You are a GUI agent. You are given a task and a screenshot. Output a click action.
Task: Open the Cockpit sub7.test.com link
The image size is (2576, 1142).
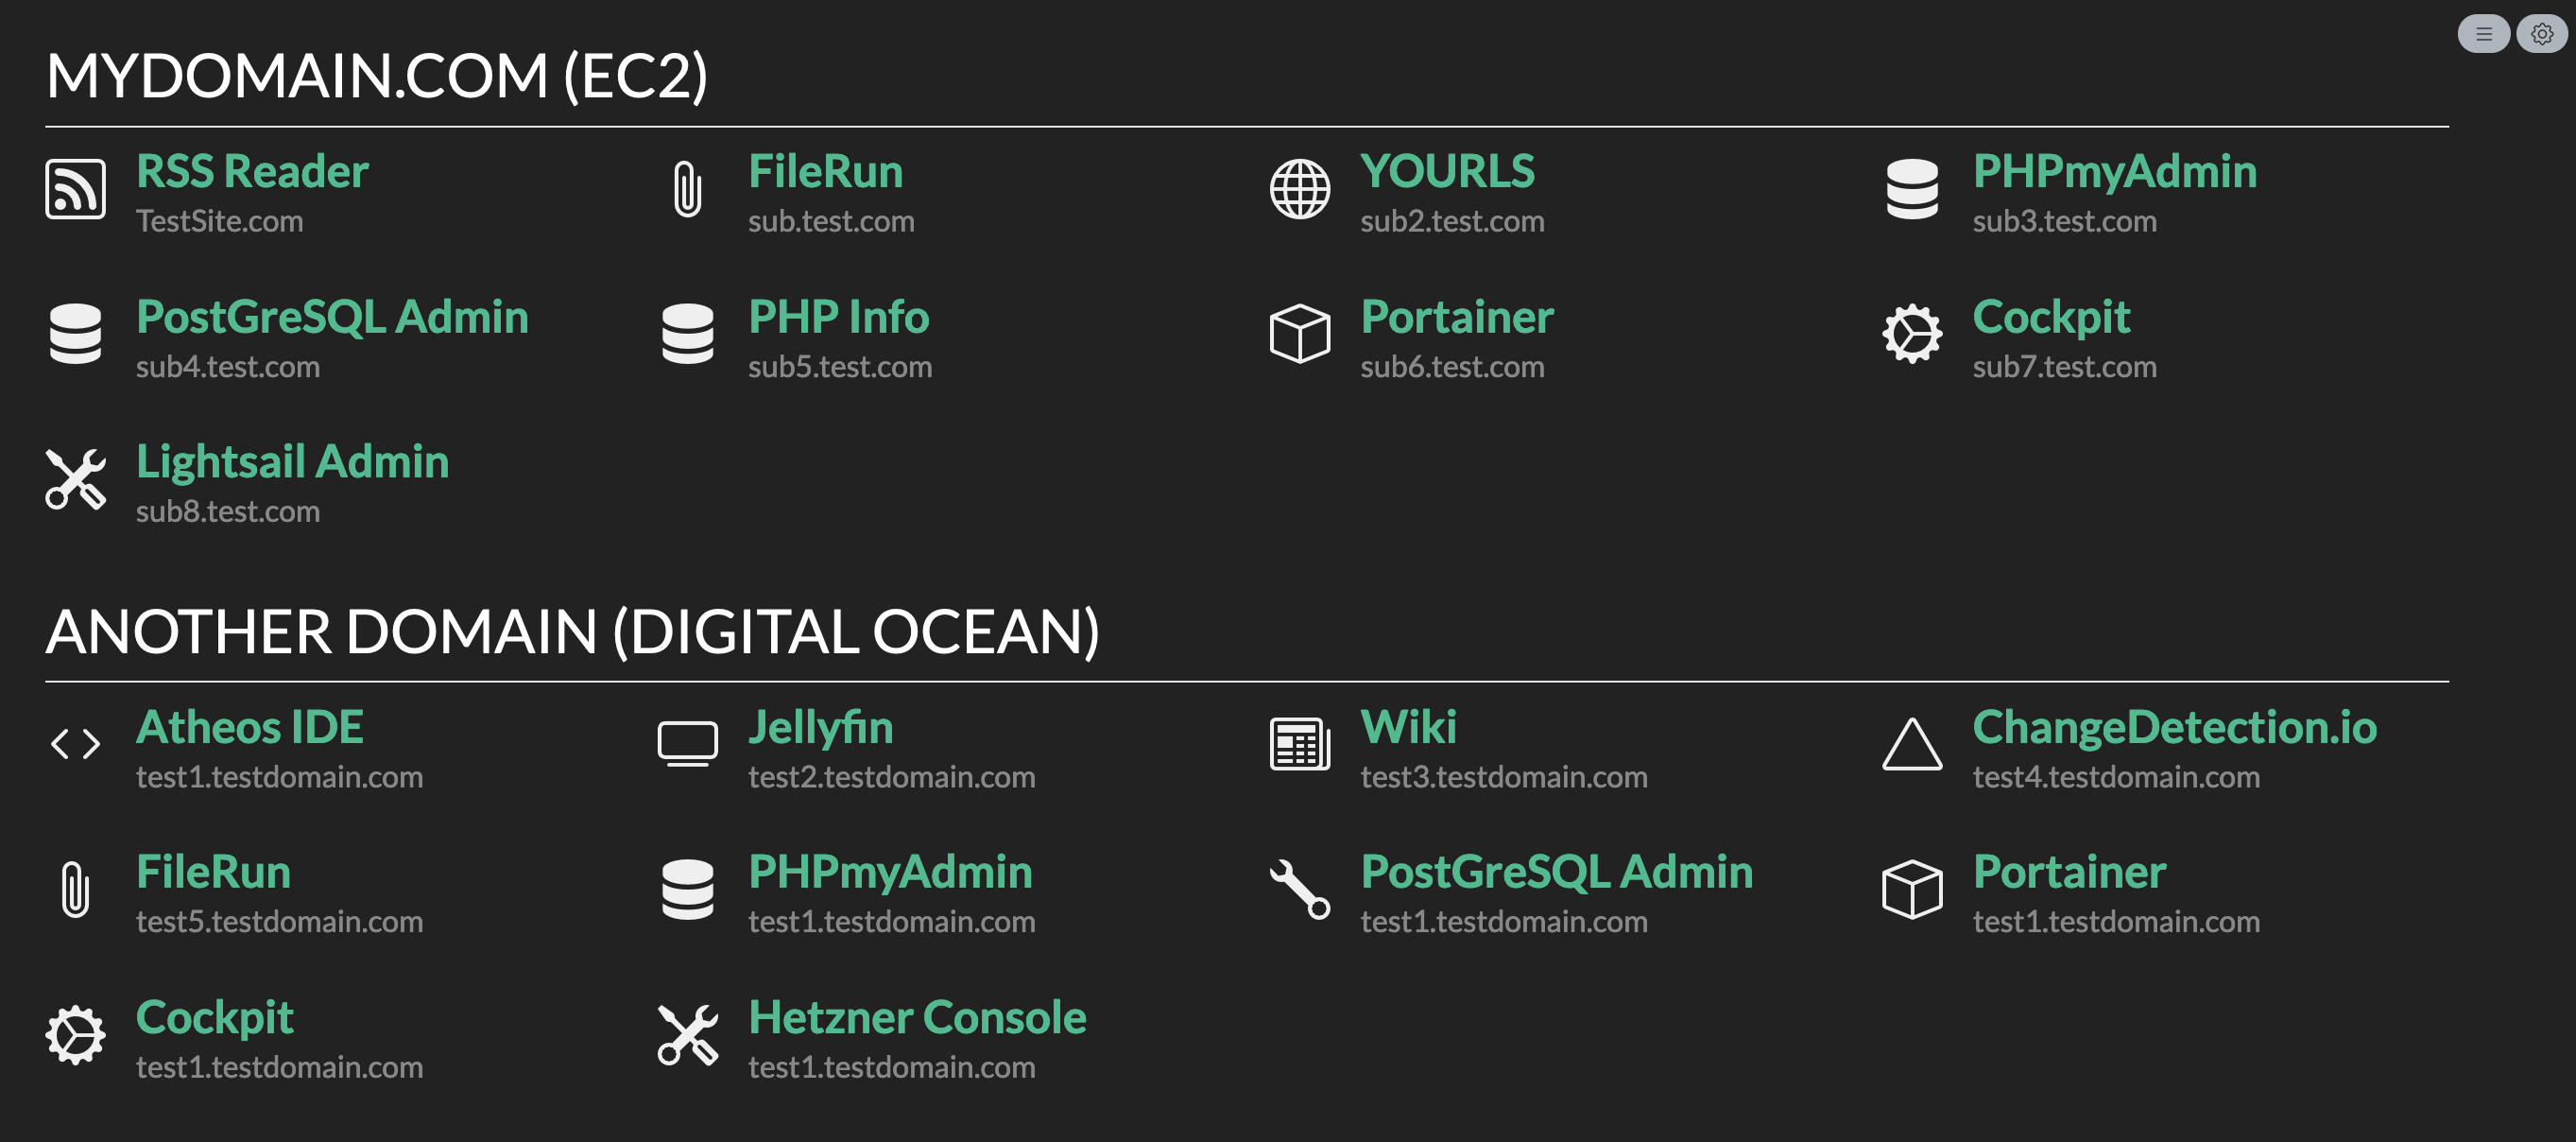click(x=2051, y=318)
